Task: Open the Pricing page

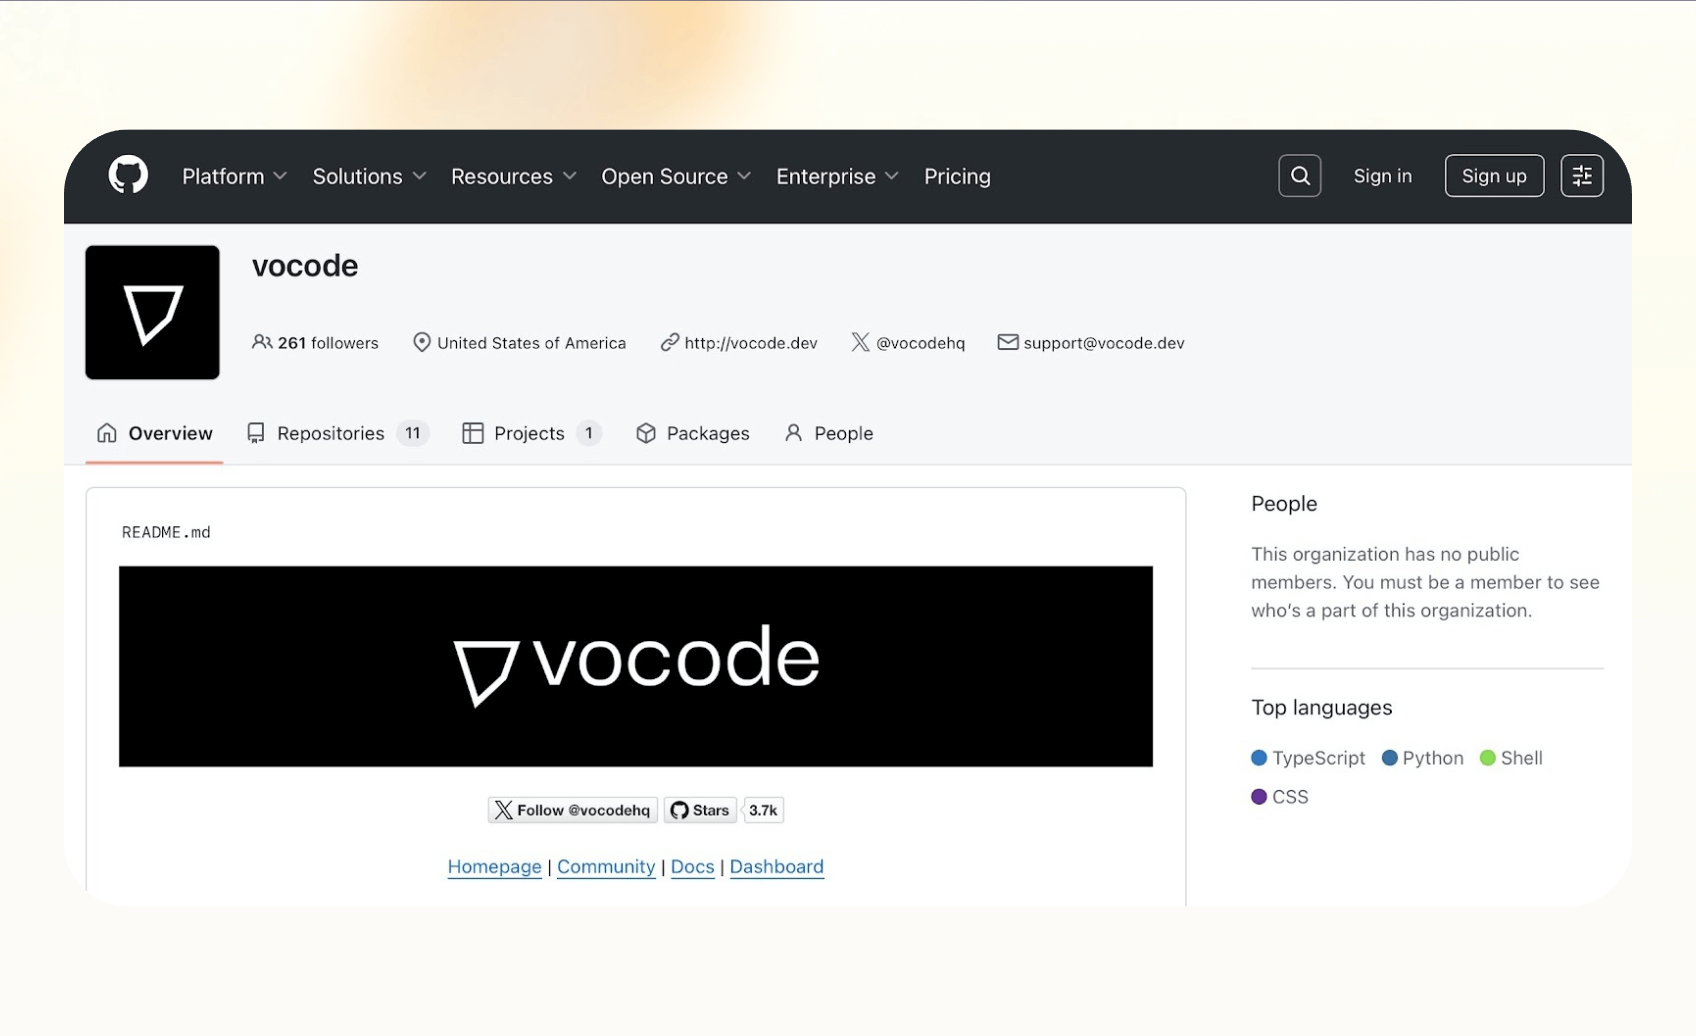Action: pyautogui.click(x=957, y=176)
